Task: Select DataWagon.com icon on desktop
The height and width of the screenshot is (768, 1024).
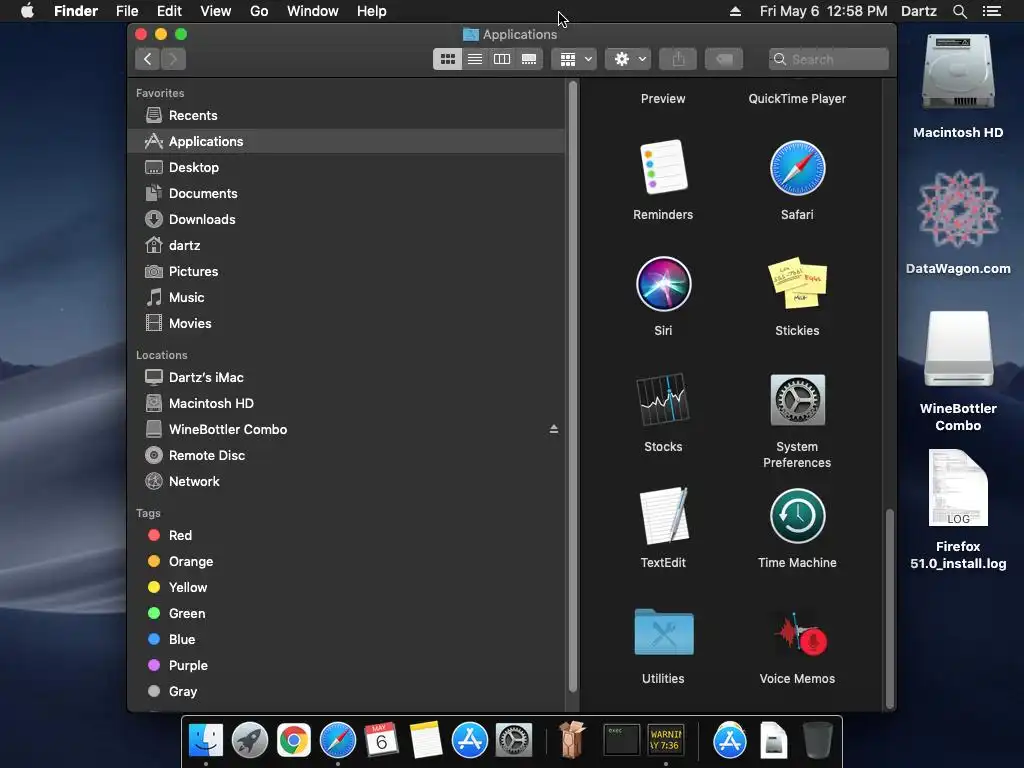Action: [x=958, y=209]
